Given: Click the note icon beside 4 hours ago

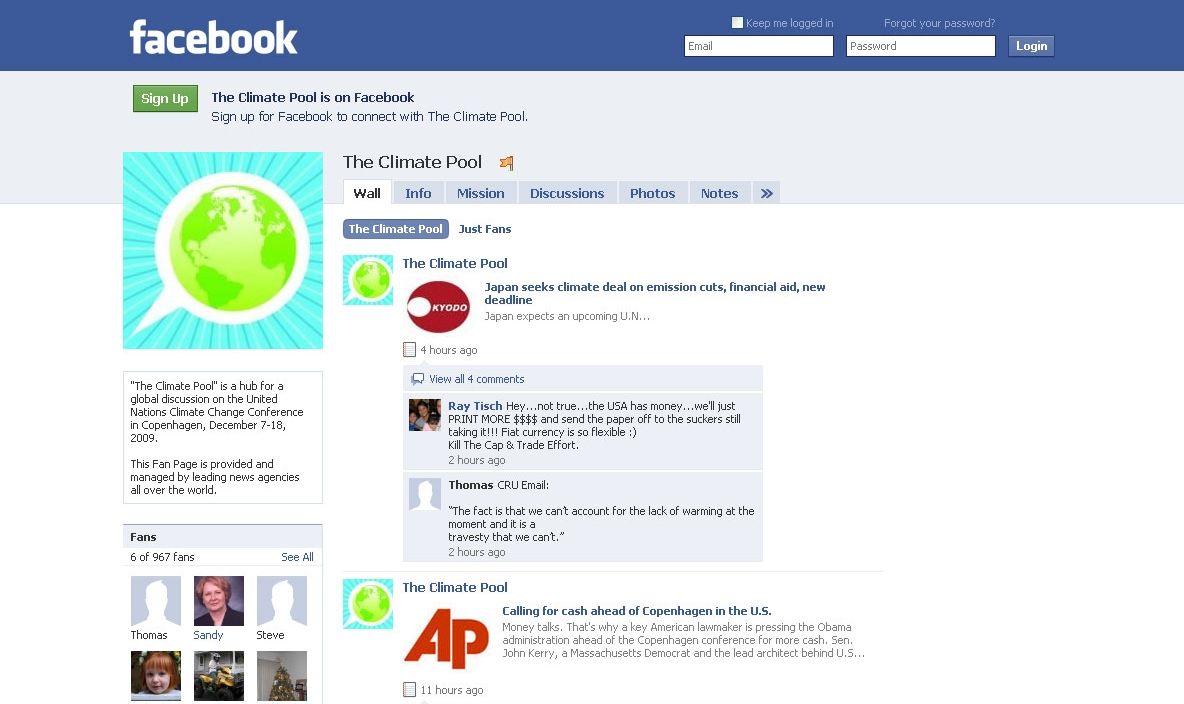Looking at the screenshot, I should pos(409,350).
